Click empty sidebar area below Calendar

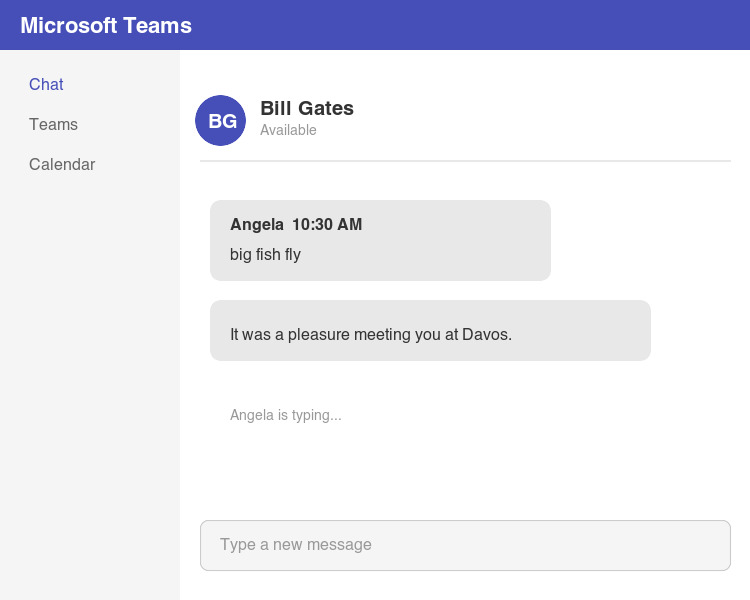(x=90, y=380)
